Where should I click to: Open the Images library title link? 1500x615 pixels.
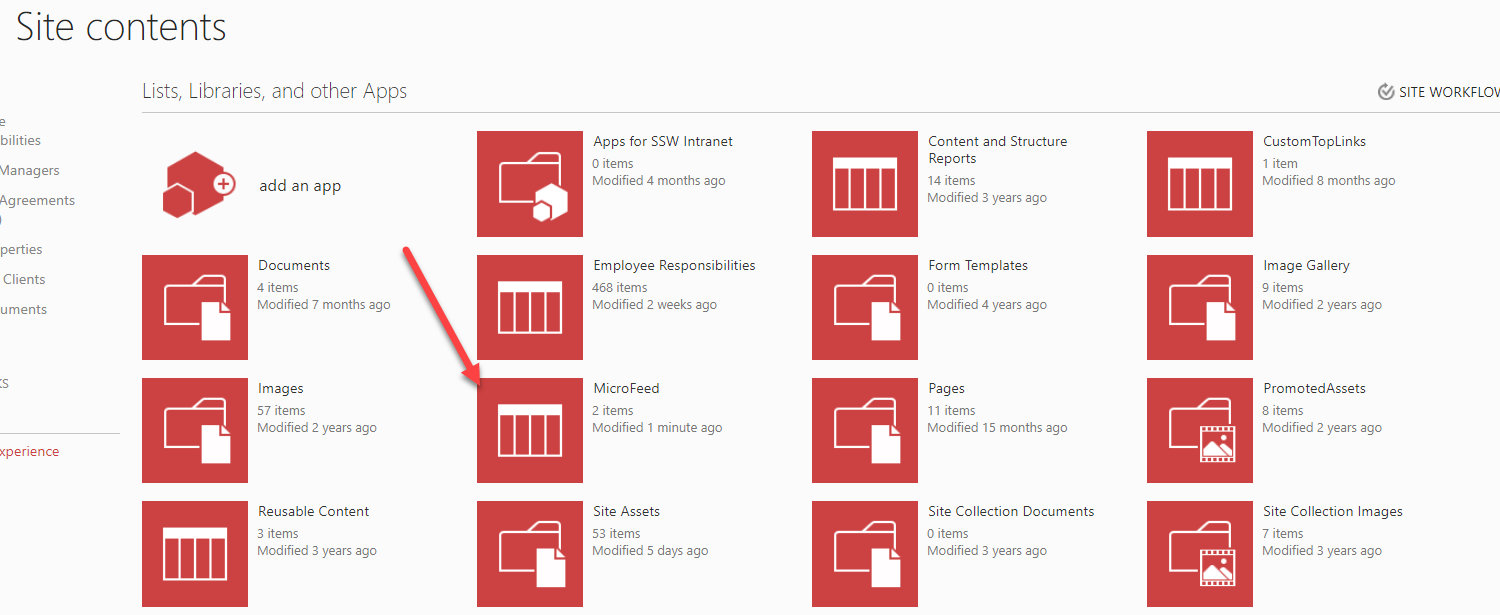(x=280, y=388)
